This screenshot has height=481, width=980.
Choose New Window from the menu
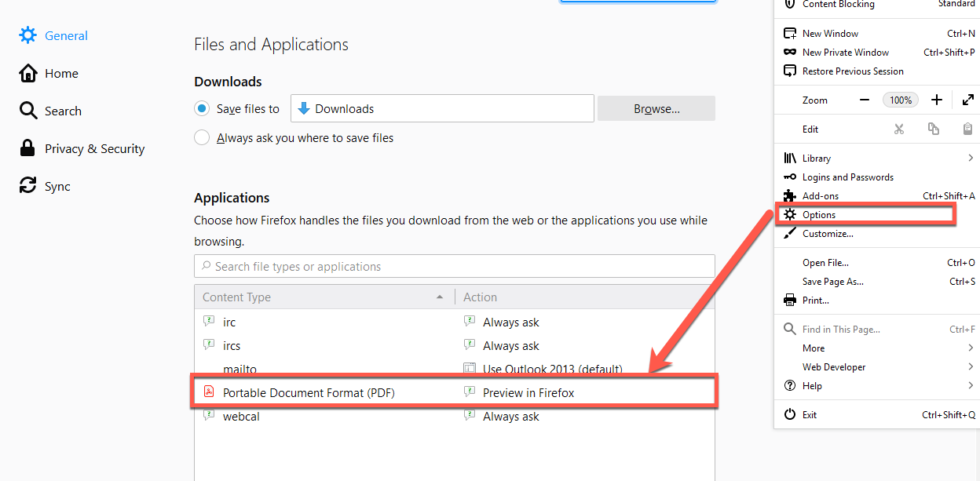pos(877,34)
